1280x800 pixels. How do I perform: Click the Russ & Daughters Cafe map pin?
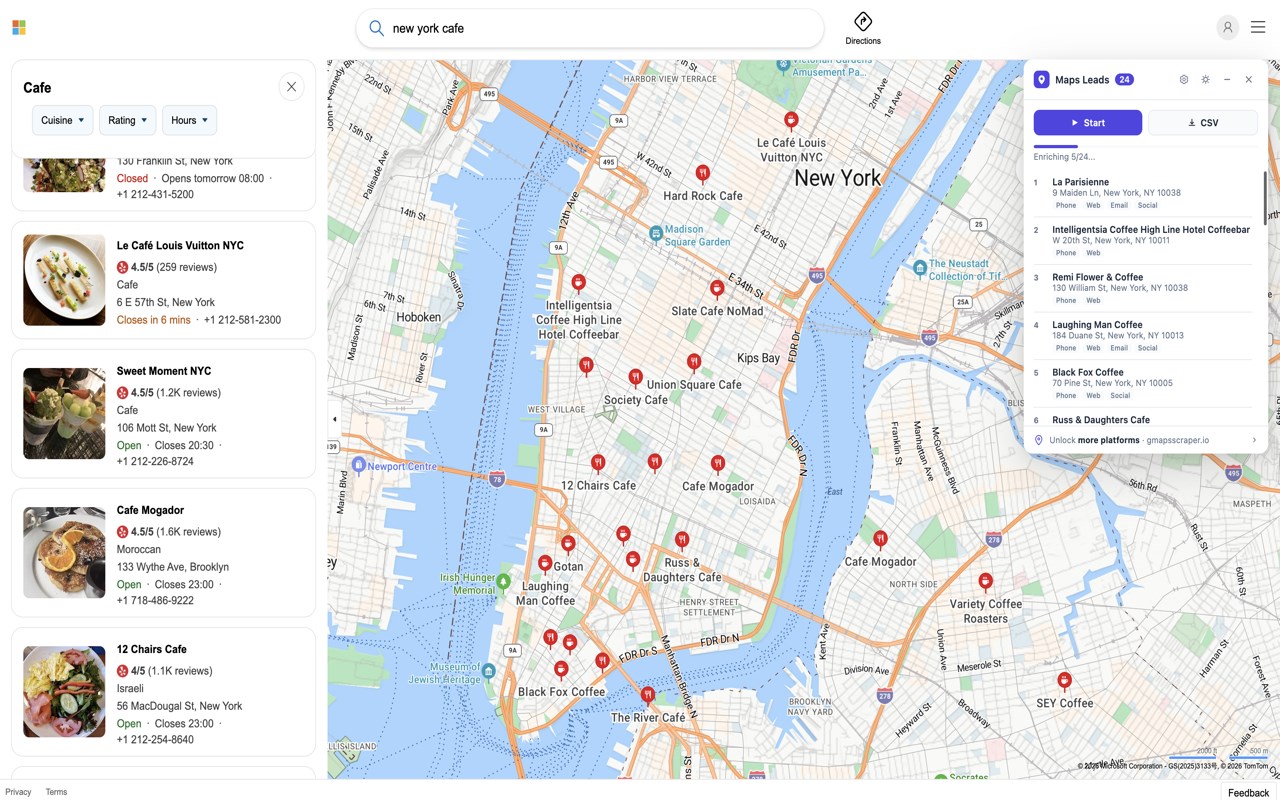click(681, 541)
